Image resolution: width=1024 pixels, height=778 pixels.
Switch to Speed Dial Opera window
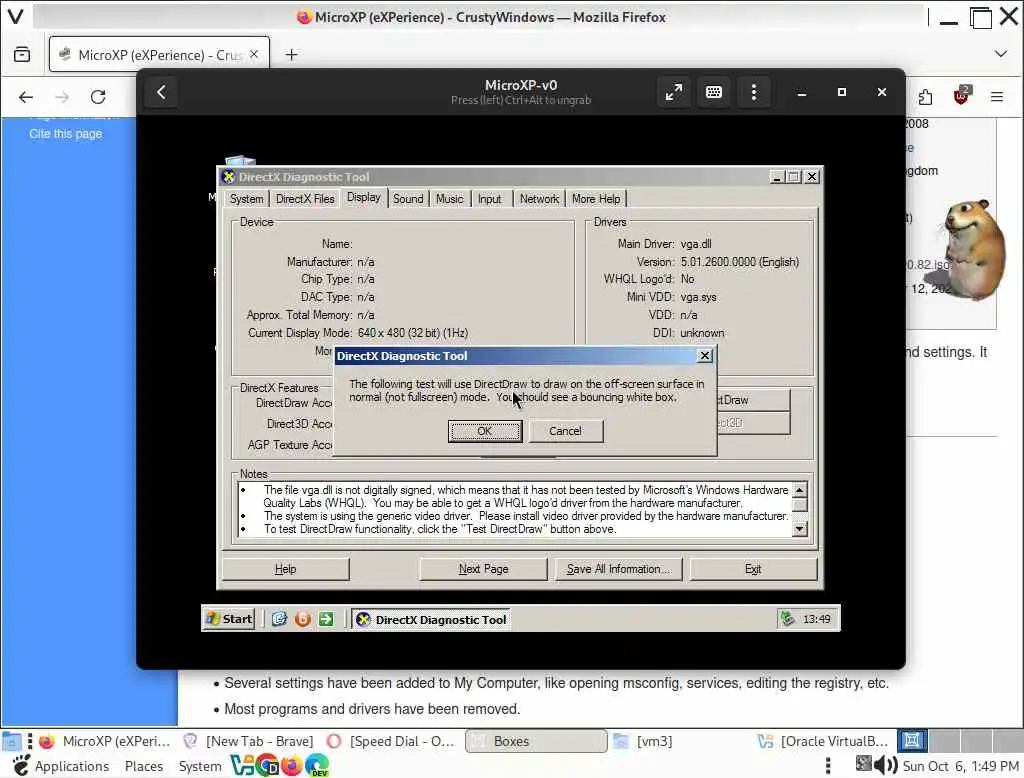391,741
